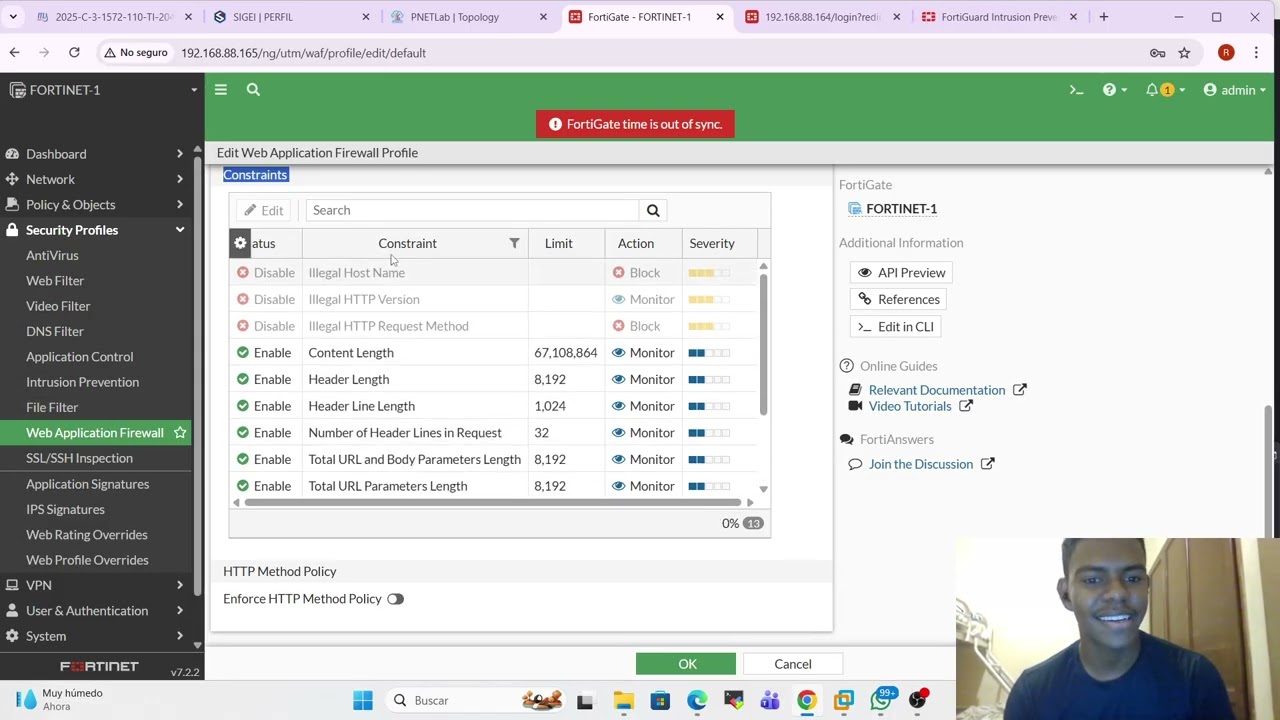Open the global search magnifier icon
This screenshot has width=1280, height=720.
tap(253, 90)
